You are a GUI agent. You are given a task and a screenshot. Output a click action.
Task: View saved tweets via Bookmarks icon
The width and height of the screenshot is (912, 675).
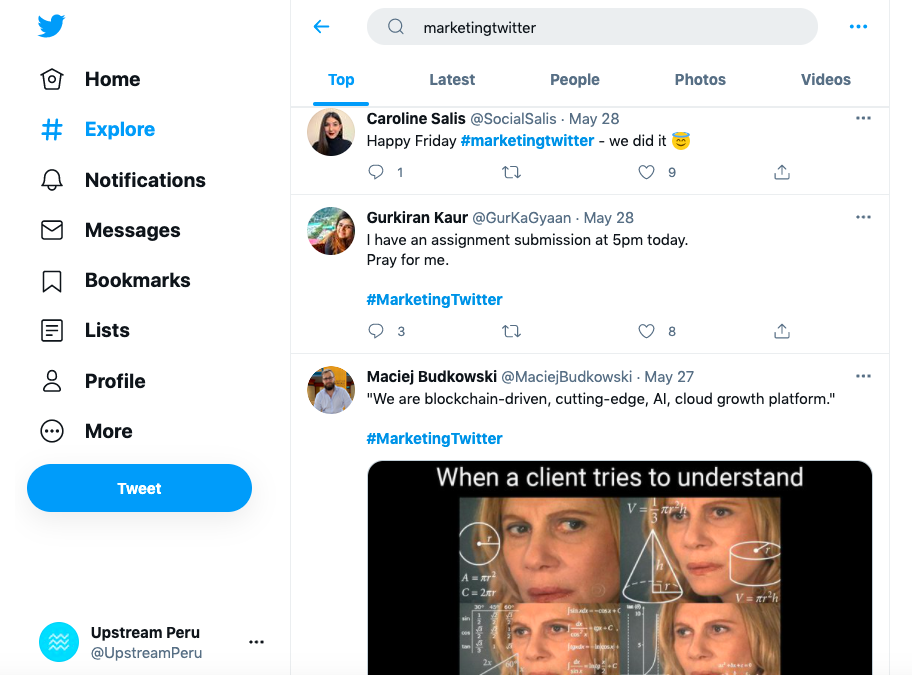pyautogui.click(x=51, y=280)
